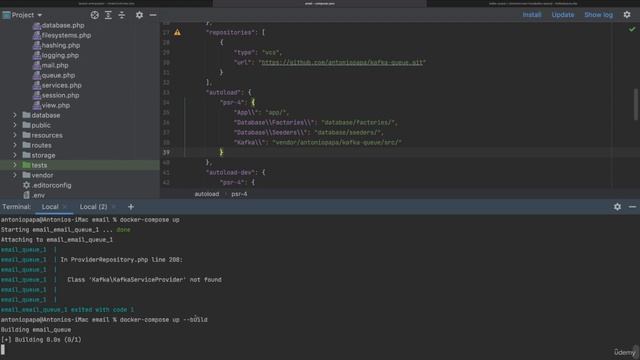Switch to the Local terminal tab
This screenshot has width=640, height=360.
point(50,207)
